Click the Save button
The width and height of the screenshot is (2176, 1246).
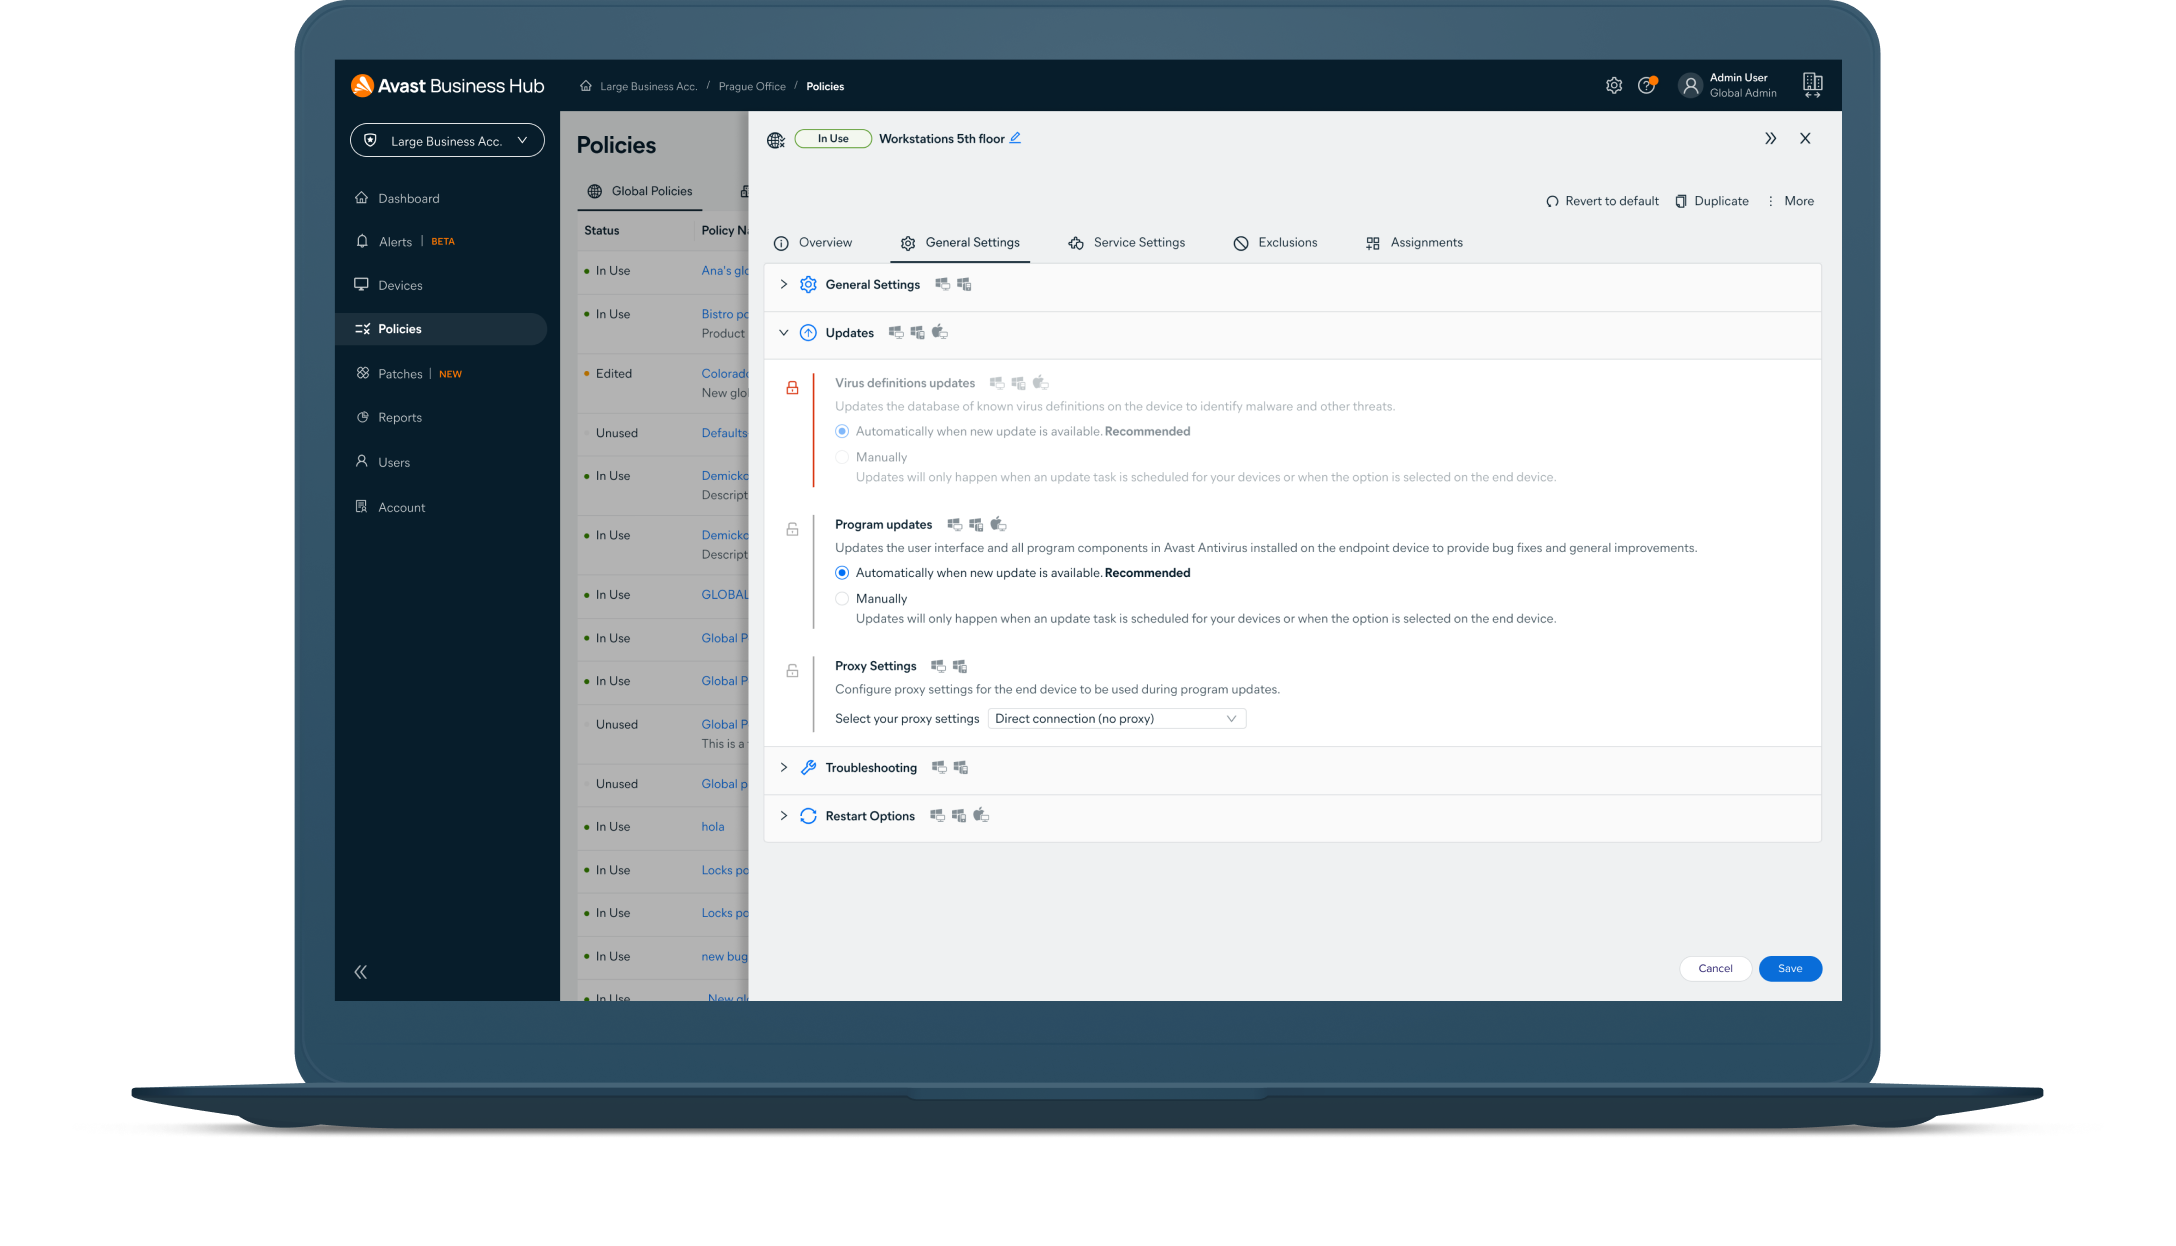point(1789,968)
